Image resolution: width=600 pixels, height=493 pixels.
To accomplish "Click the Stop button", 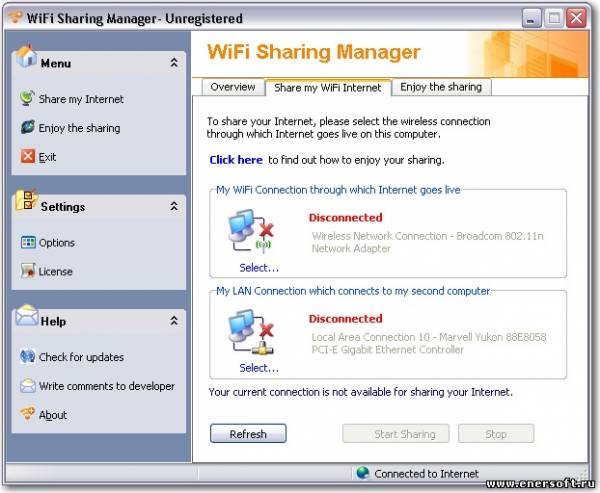I will click(x=496, y=434).
